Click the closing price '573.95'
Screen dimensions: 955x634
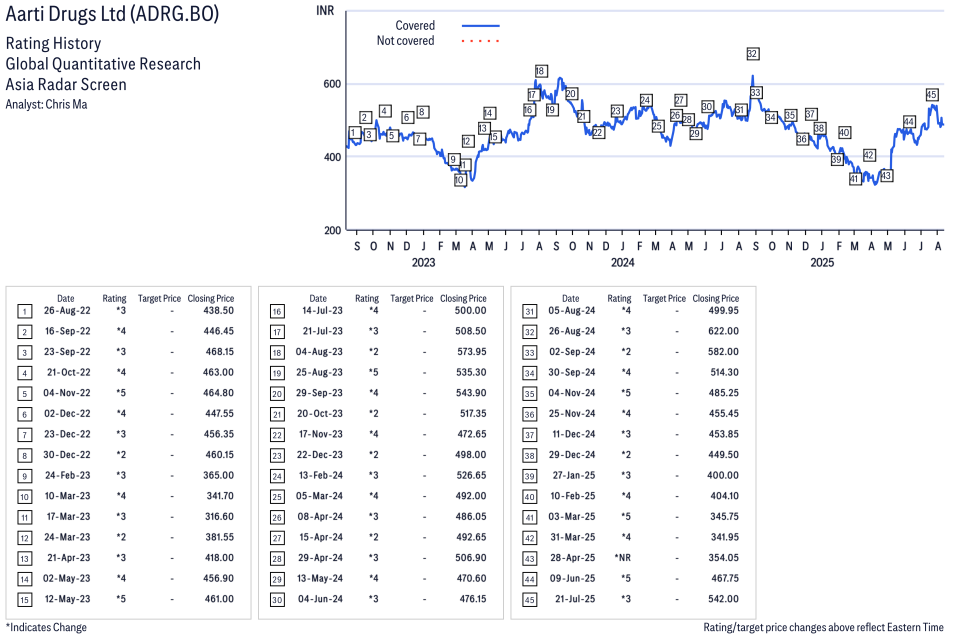point(472,352)
